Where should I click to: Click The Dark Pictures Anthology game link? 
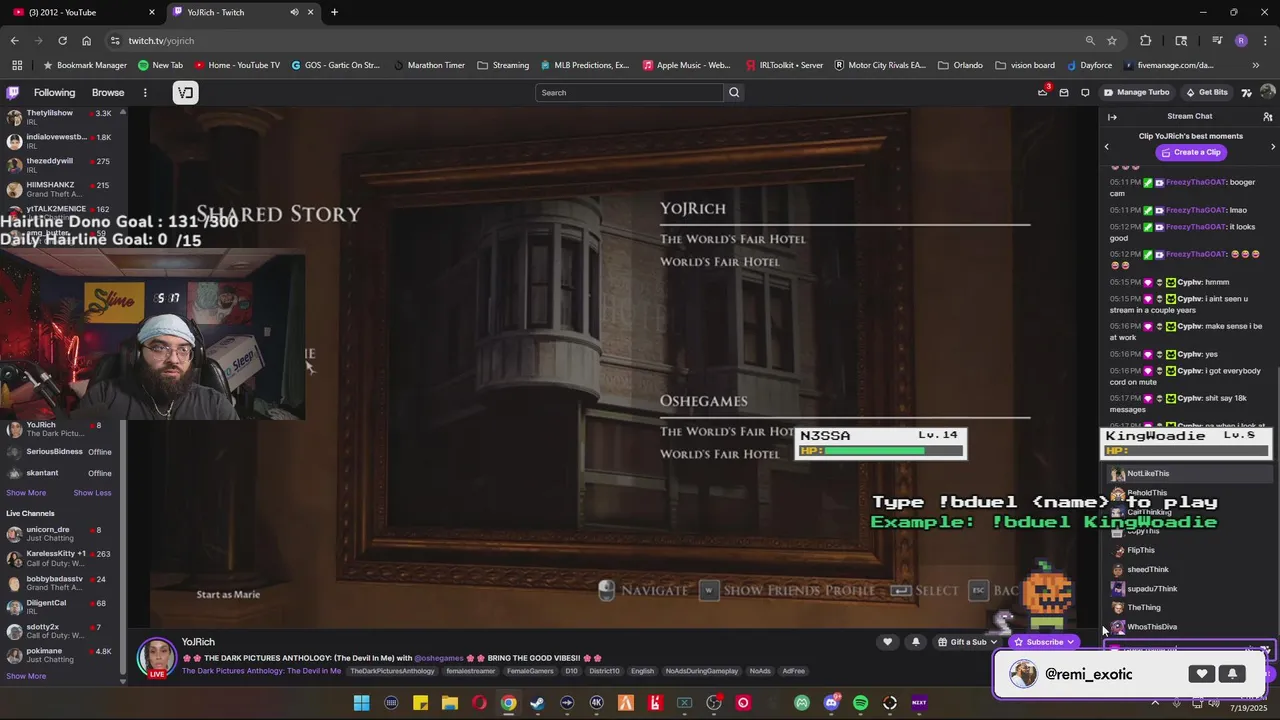coord(261,671)
